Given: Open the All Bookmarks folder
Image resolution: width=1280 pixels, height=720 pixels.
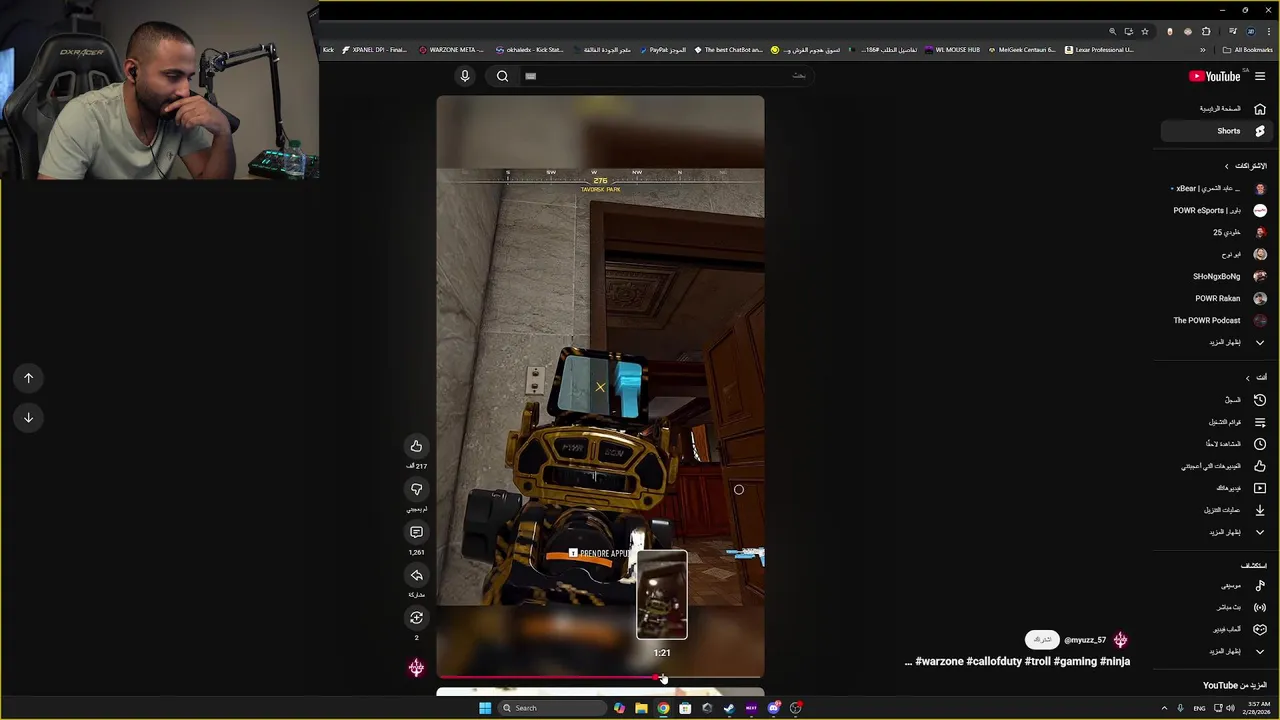Looking at the screenshot, I should tap(1247, 50).
